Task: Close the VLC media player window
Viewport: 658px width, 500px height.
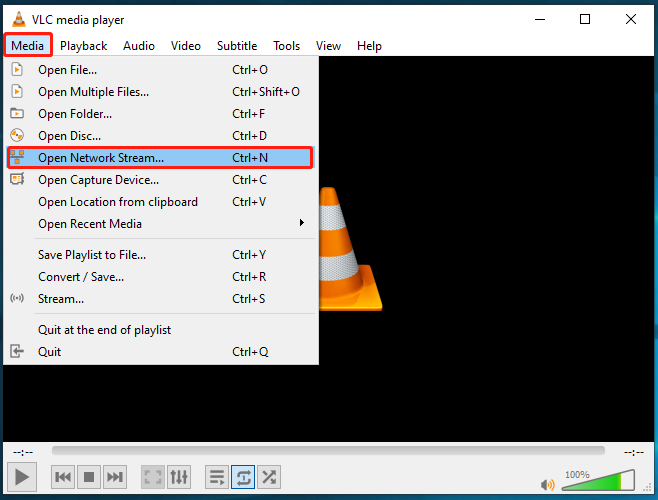Action: point(631,19)
